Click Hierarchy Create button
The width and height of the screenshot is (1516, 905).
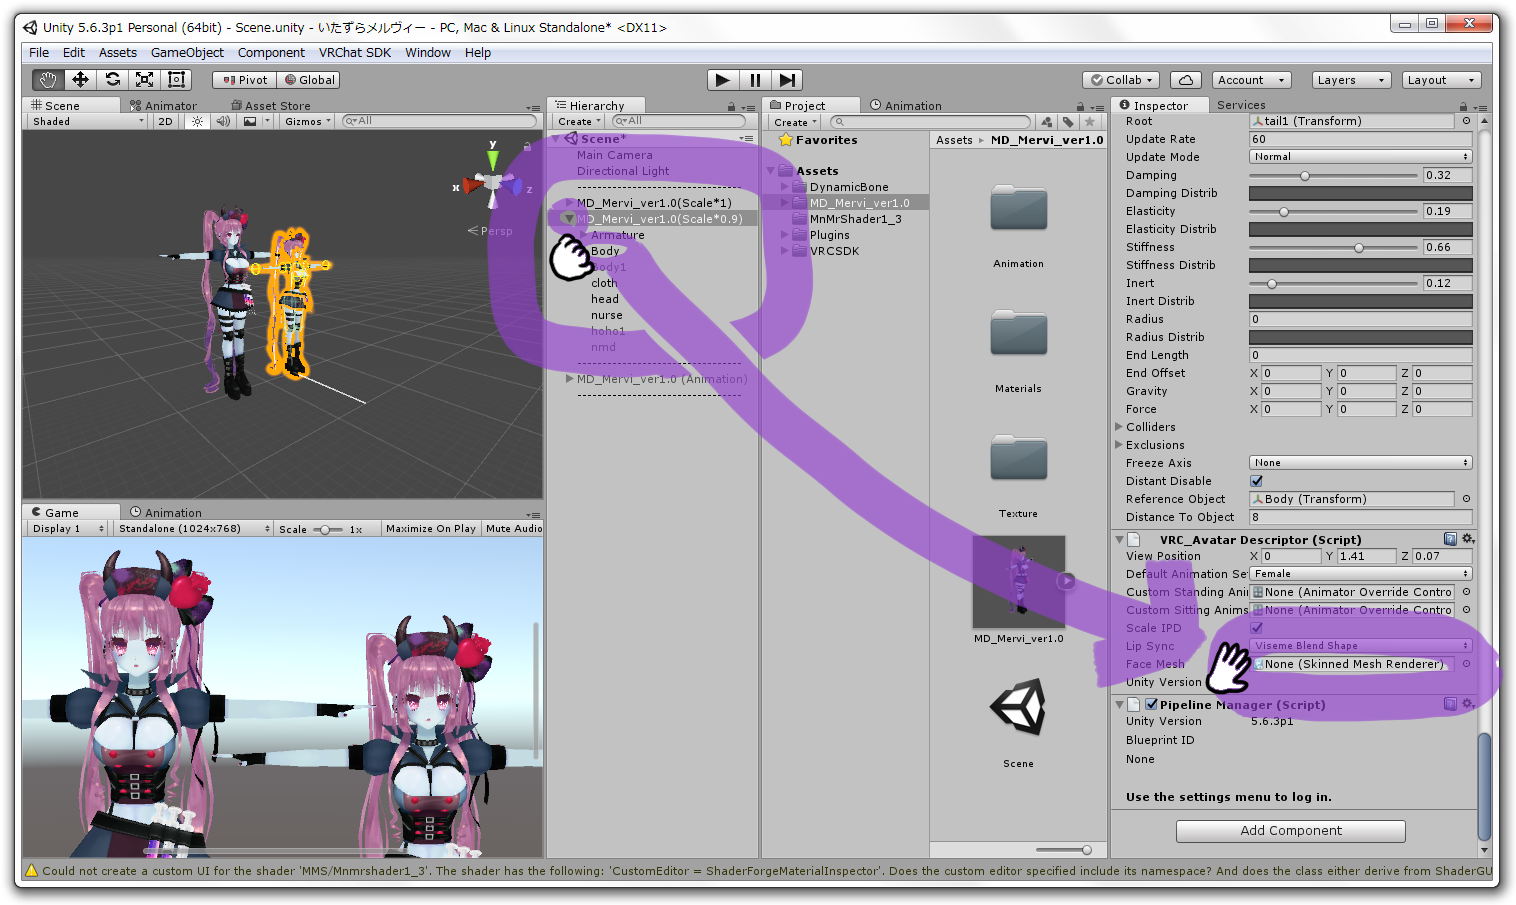point(579,122)
